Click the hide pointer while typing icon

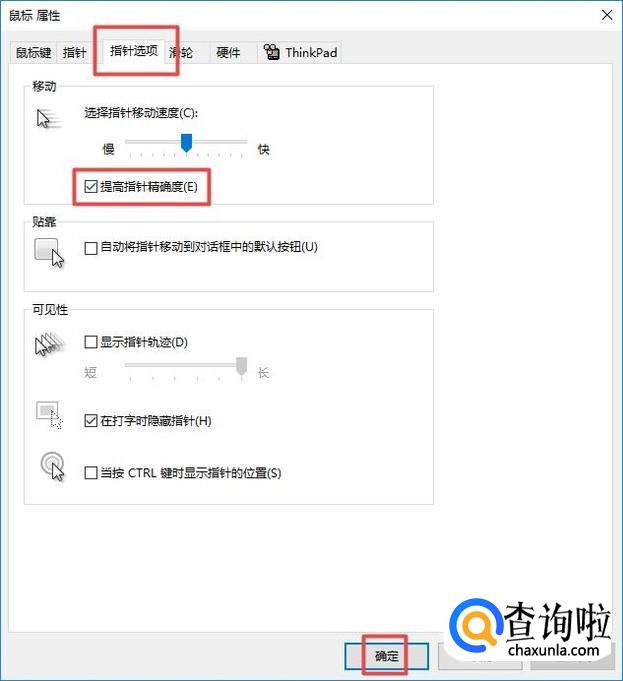point(49,415)
